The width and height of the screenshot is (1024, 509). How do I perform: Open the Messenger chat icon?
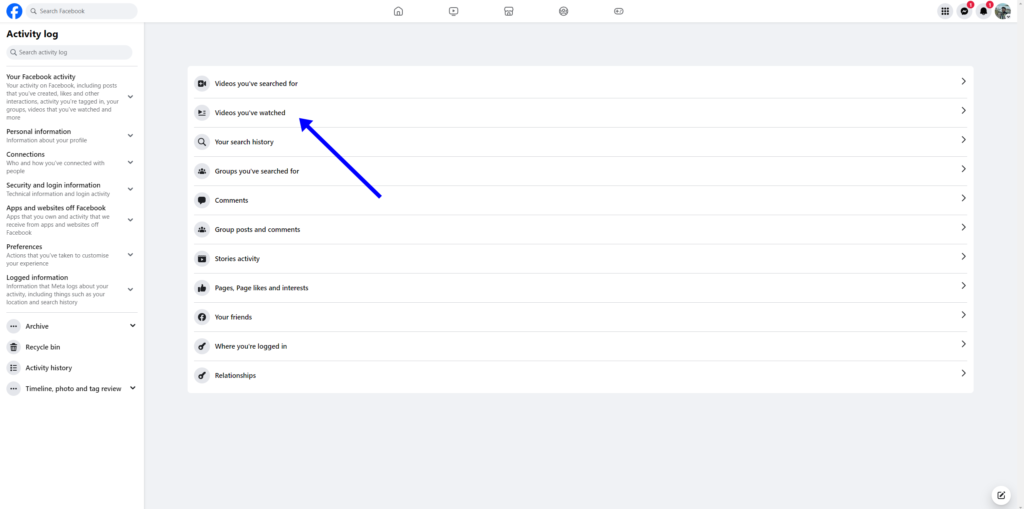click(964, 11)
